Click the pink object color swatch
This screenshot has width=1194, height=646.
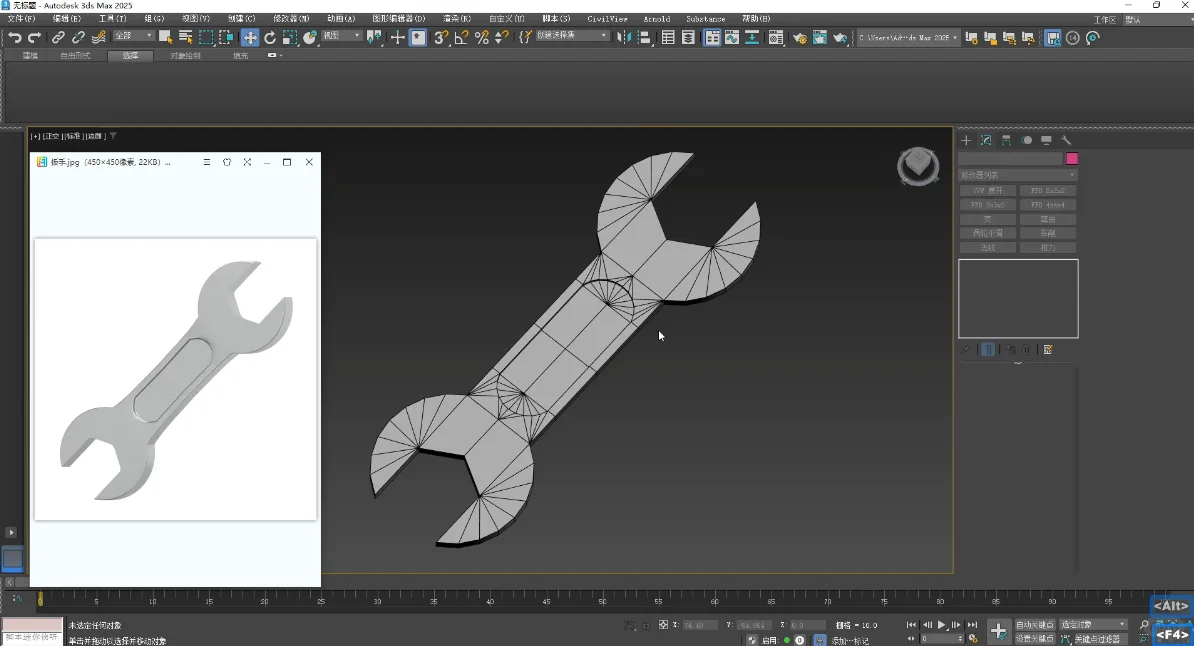[x=1072, y=158]
